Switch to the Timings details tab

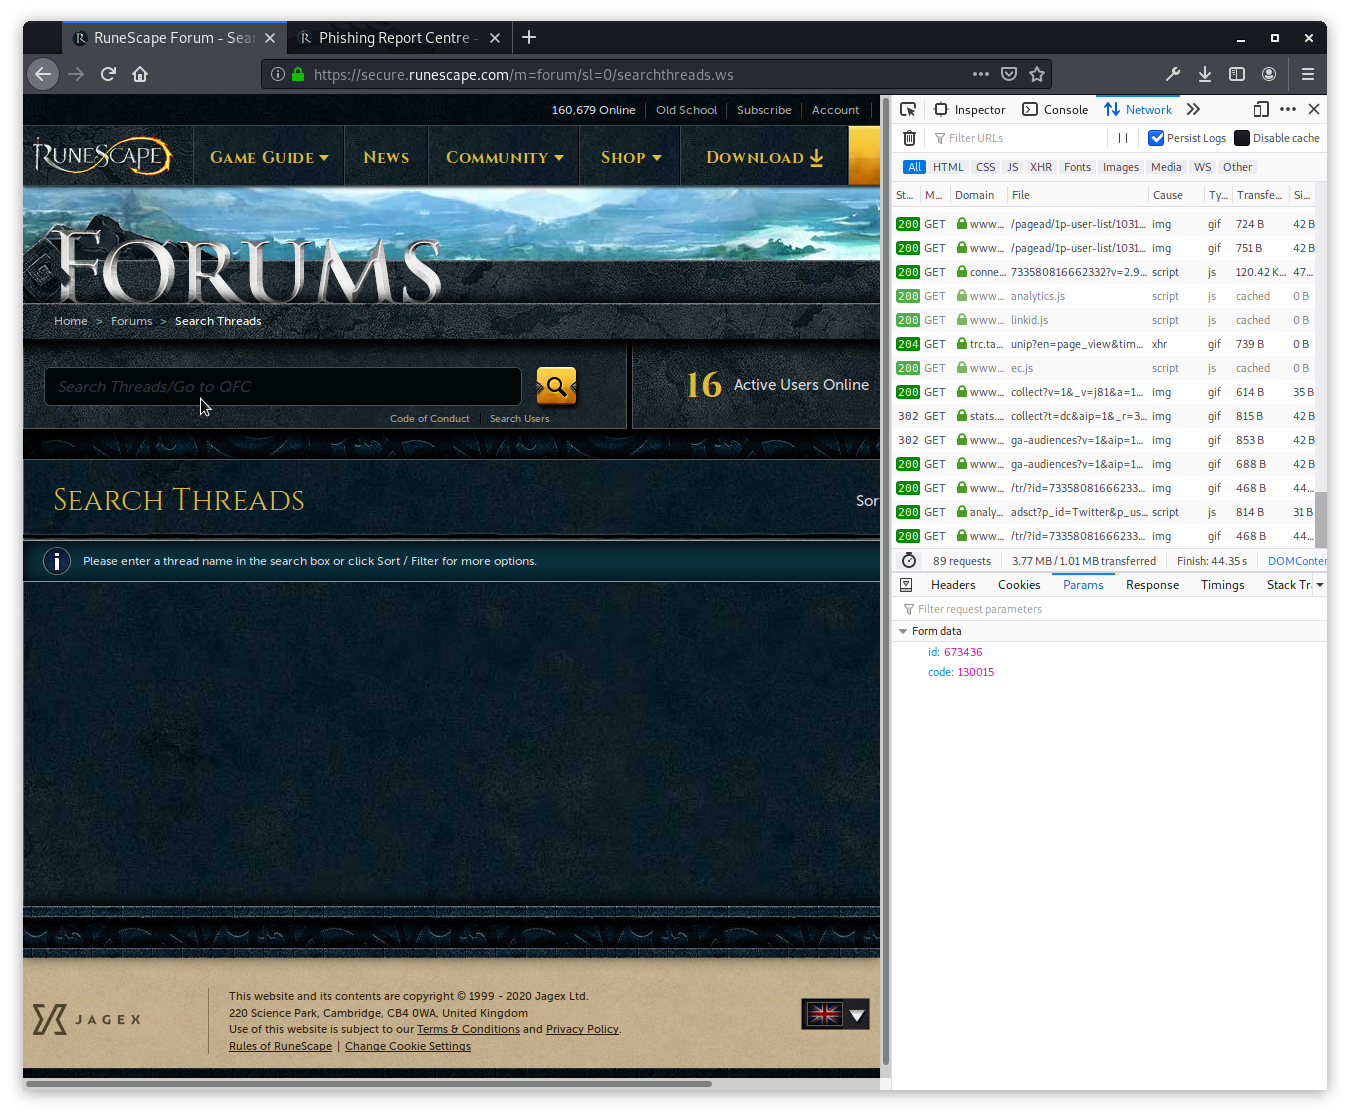coord(1222,585)
